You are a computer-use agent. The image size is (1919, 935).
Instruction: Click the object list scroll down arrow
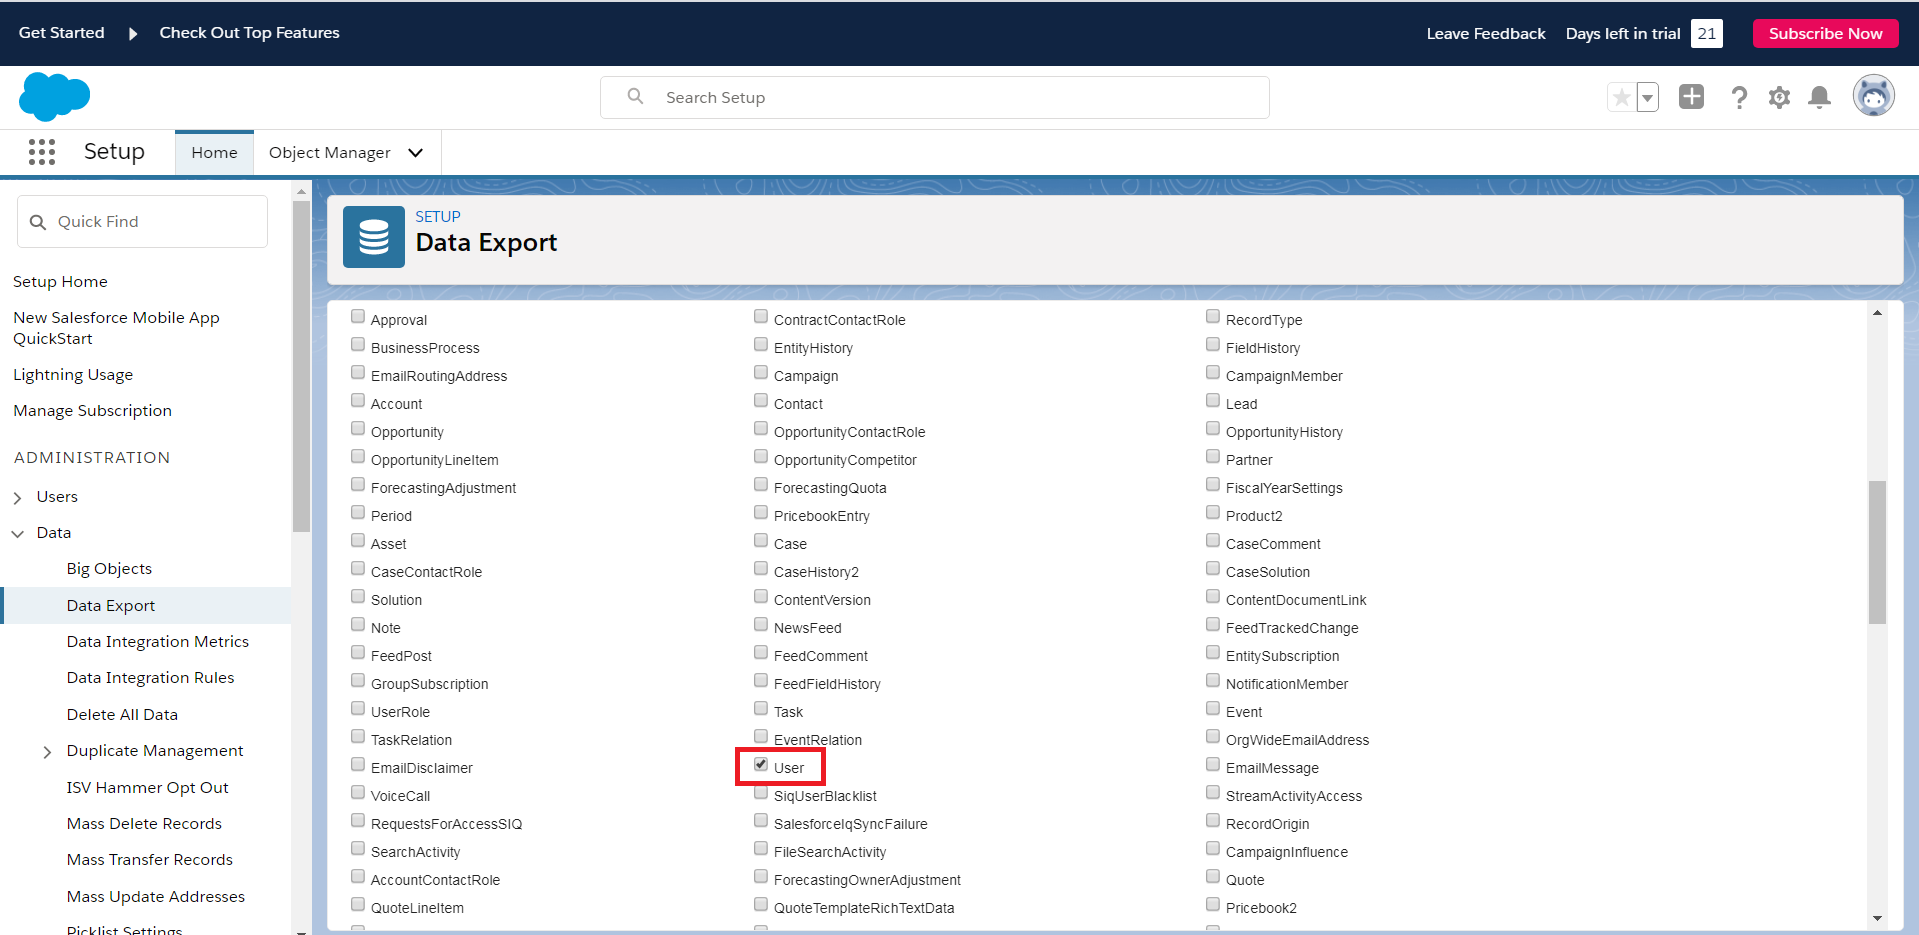pyautogui.click(x=1877, y=918)
